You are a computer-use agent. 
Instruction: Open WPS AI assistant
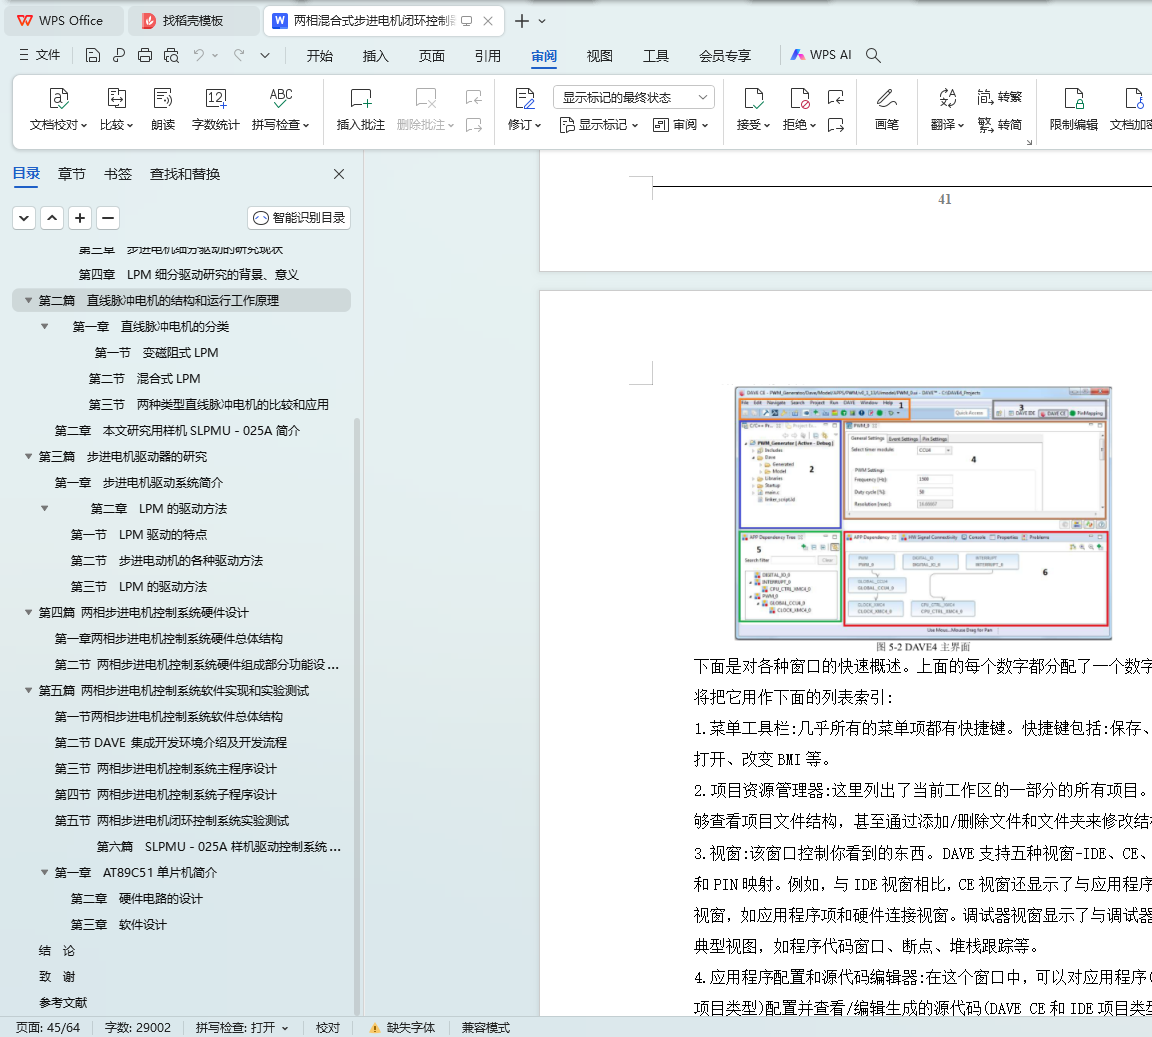click(x=821, y=55)
